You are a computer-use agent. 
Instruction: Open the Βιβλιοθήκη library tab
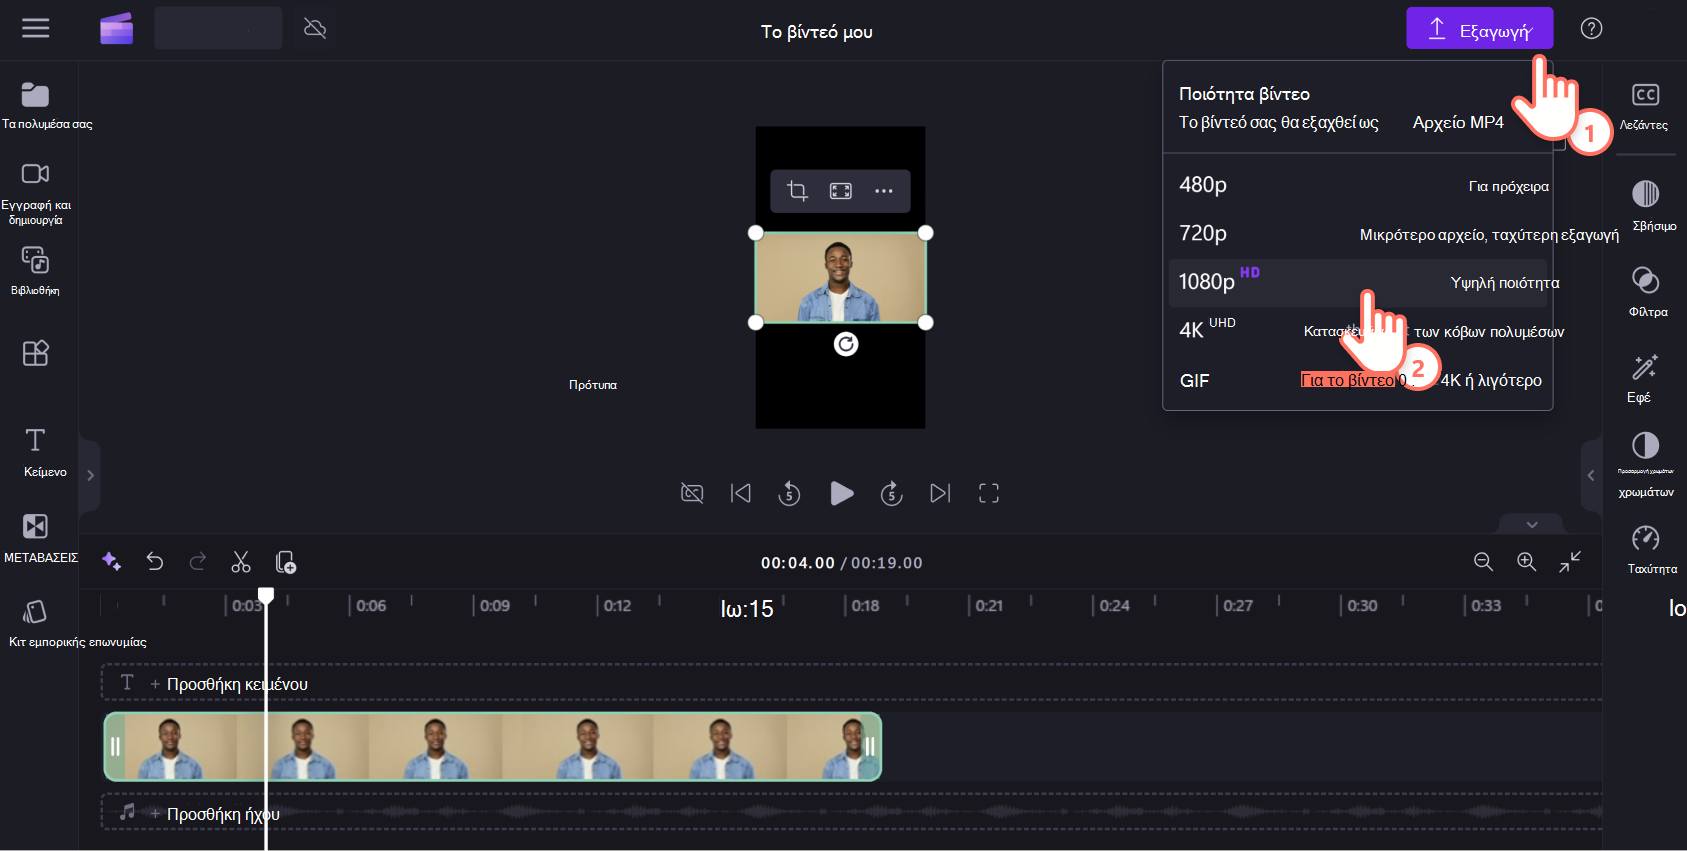point(36,271)
